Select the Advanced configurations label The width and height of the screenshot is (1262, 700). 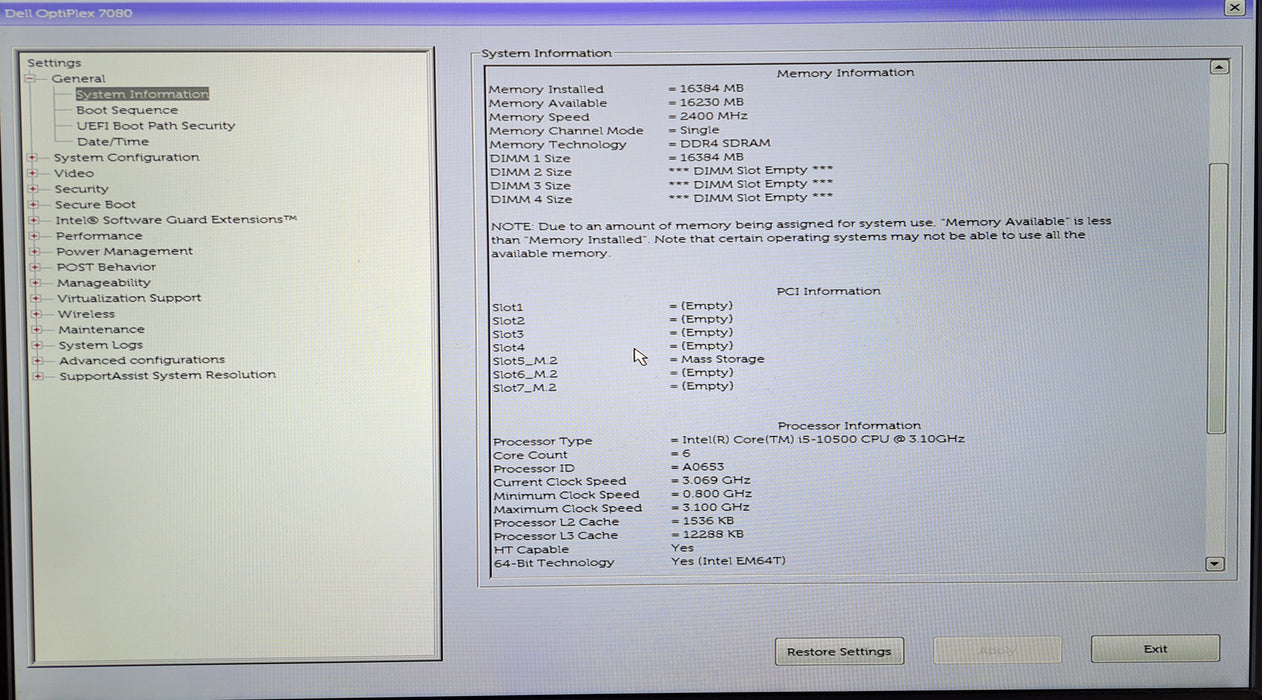coord(142,360)
